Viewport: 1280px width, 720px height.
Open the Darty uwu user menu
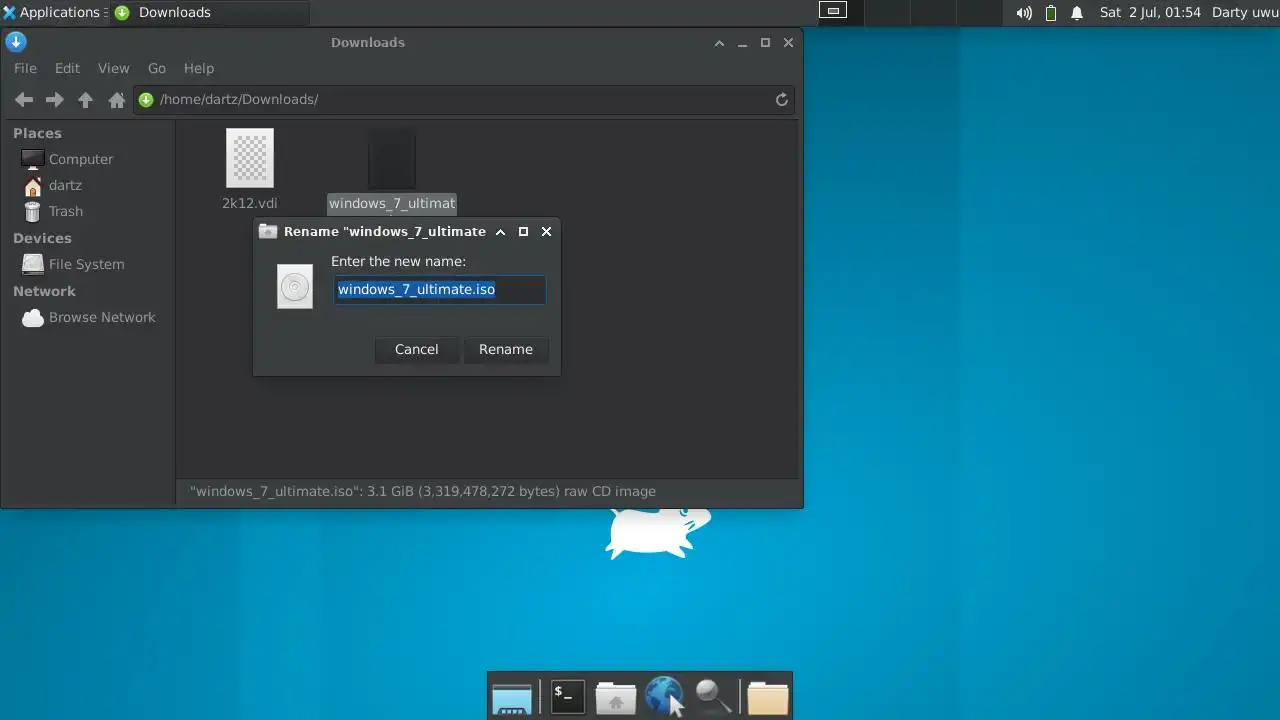coord(1245,12)
